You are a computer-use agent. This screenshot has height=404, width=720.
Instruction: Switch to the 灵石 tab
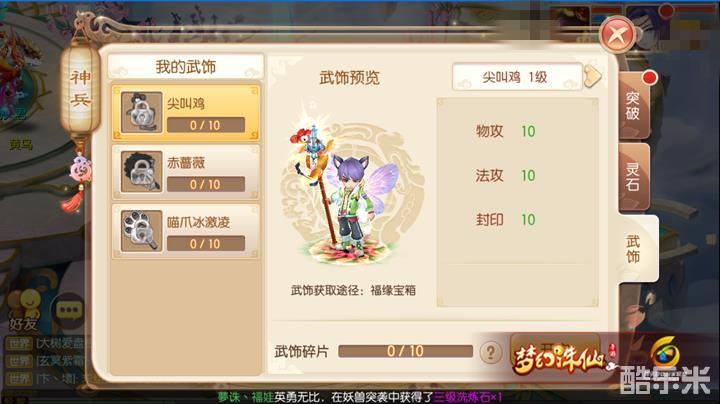[634, 177]
